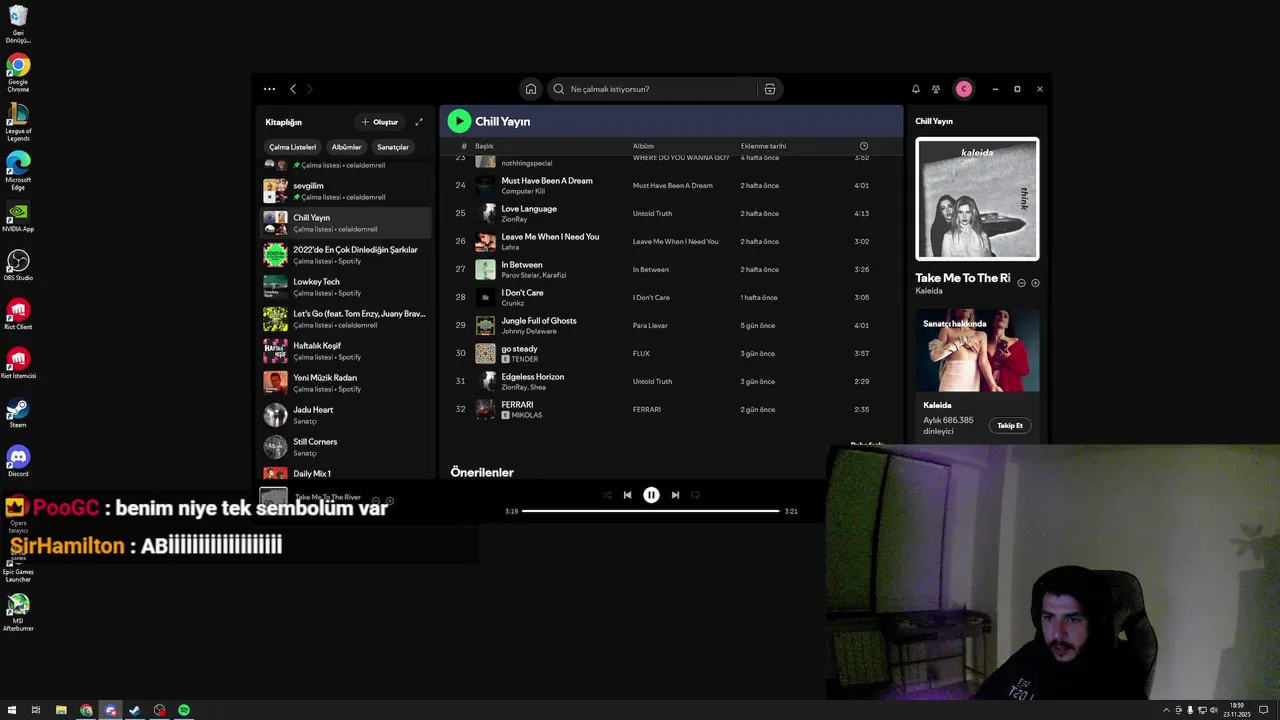Launch Discord from desktop shortcut
The image size is (1280, 720).
[18, 461]
